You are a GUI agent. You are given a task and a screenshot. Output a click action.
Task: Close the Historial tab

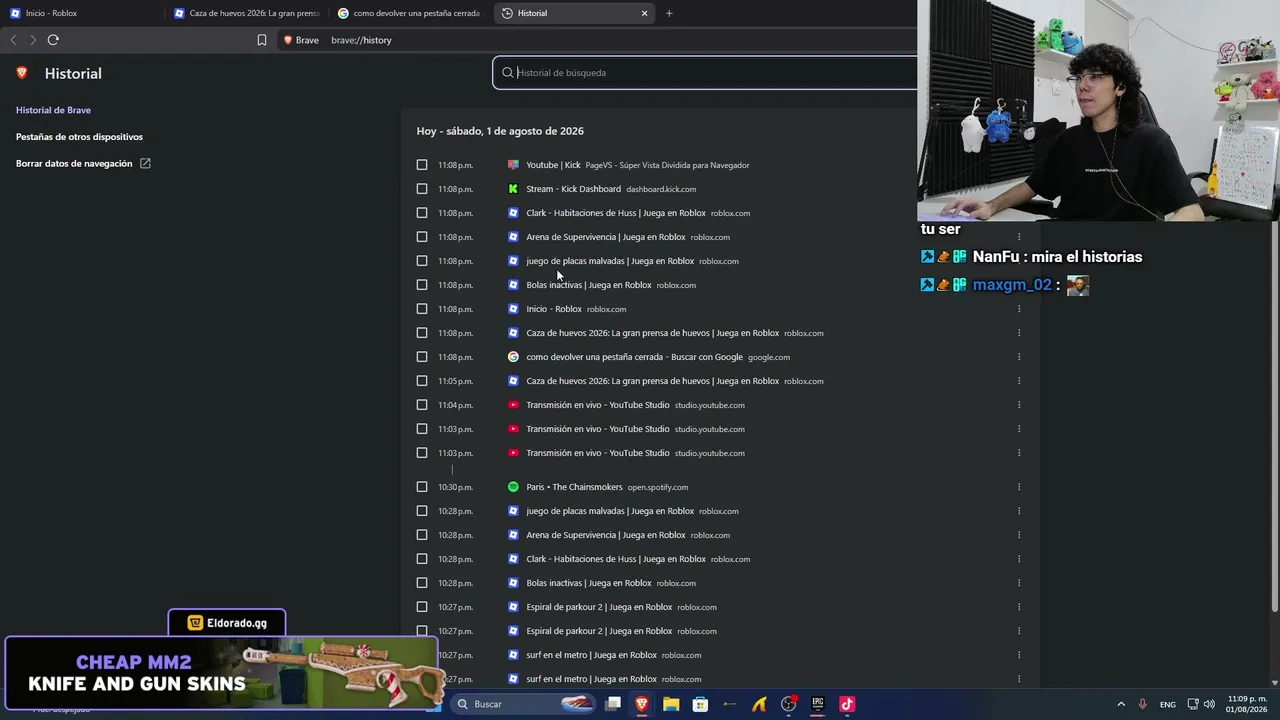coord(644,13)
